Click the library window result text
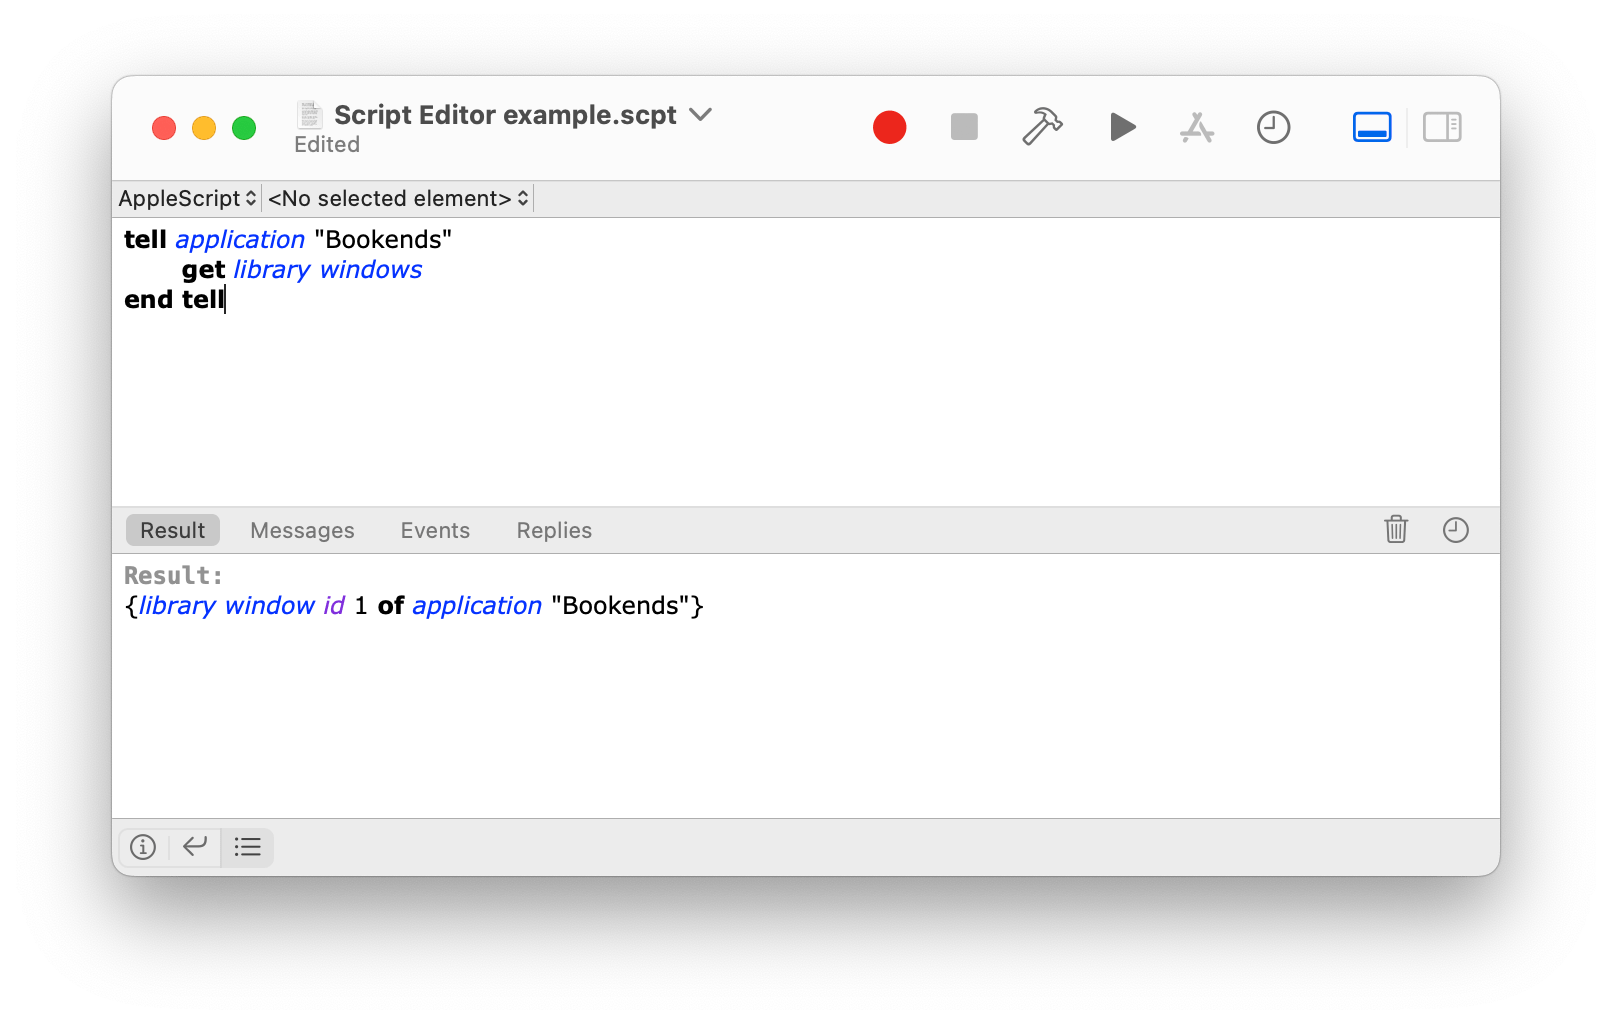 click(x=238, y=605)
